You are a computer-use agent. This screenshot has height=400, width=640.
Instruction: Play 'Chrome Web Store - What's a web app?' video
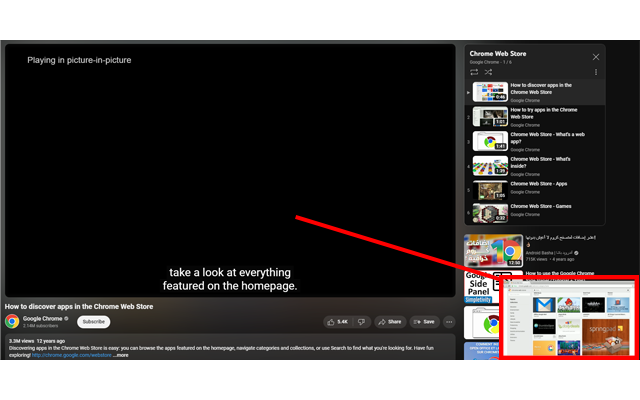click(535, 142)
